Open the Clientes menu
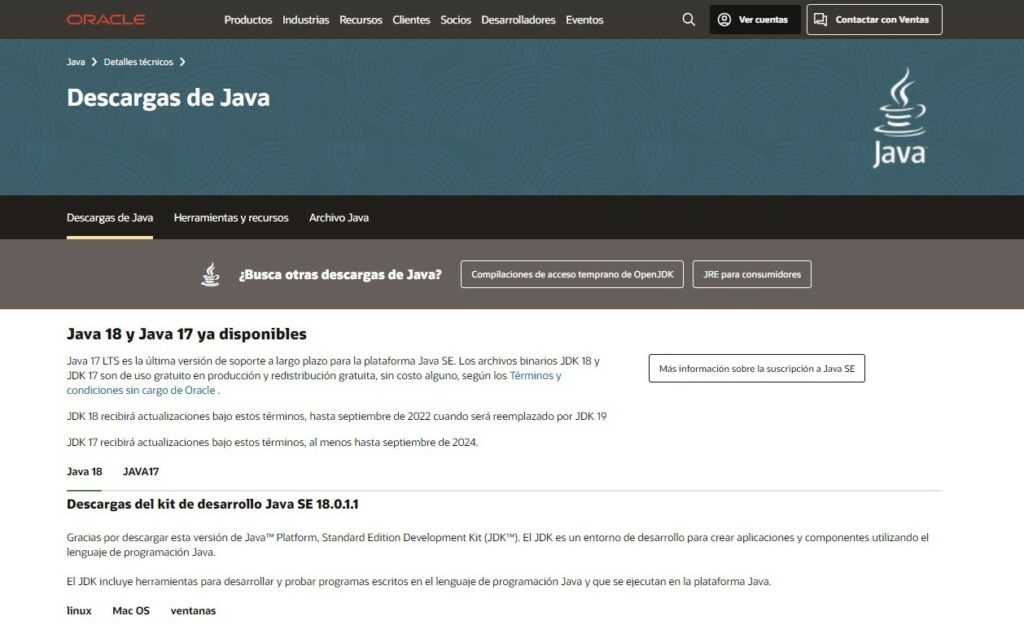 pyautogui.click(x=411, y=20)
